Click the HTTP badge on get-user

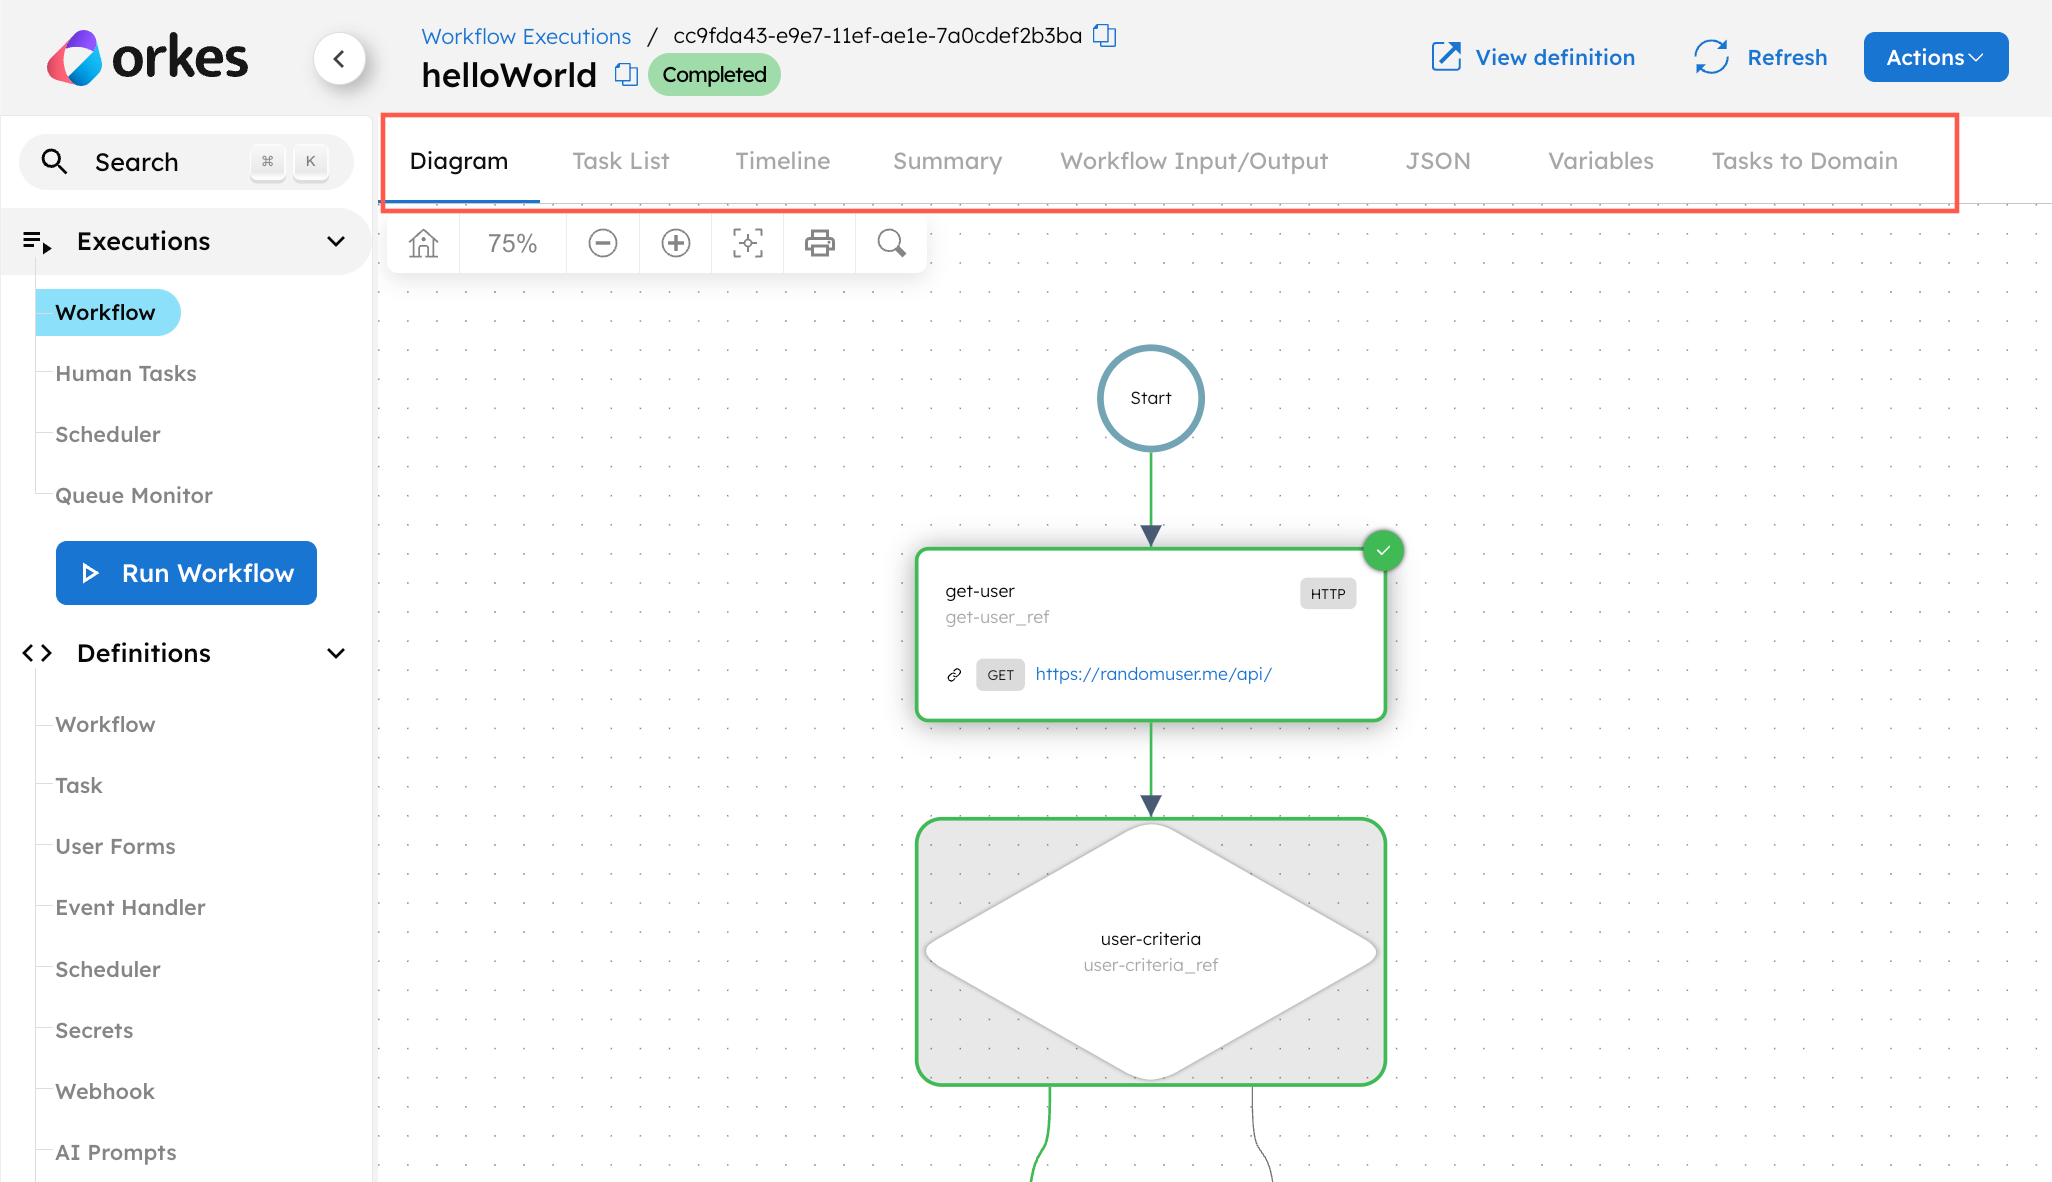pos(1328,593)
